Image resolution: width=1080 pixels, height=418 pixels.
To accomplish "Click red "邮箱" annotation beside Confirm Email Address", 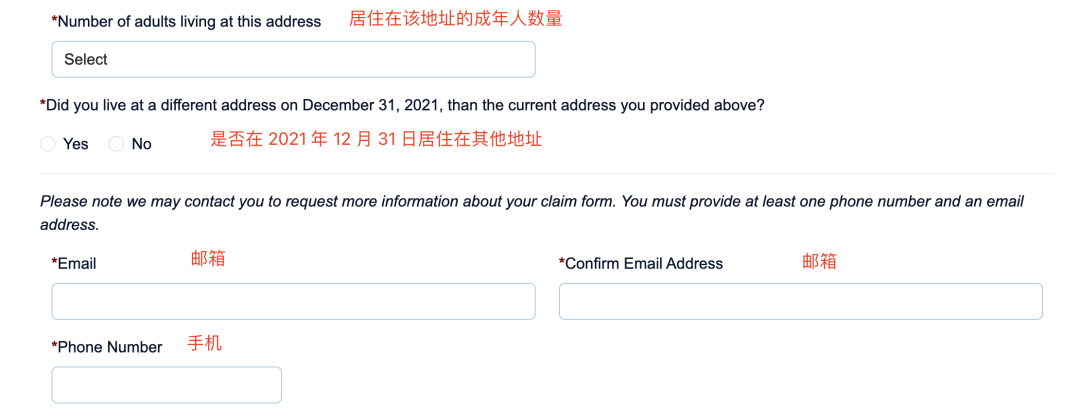I will coord(819,261).
